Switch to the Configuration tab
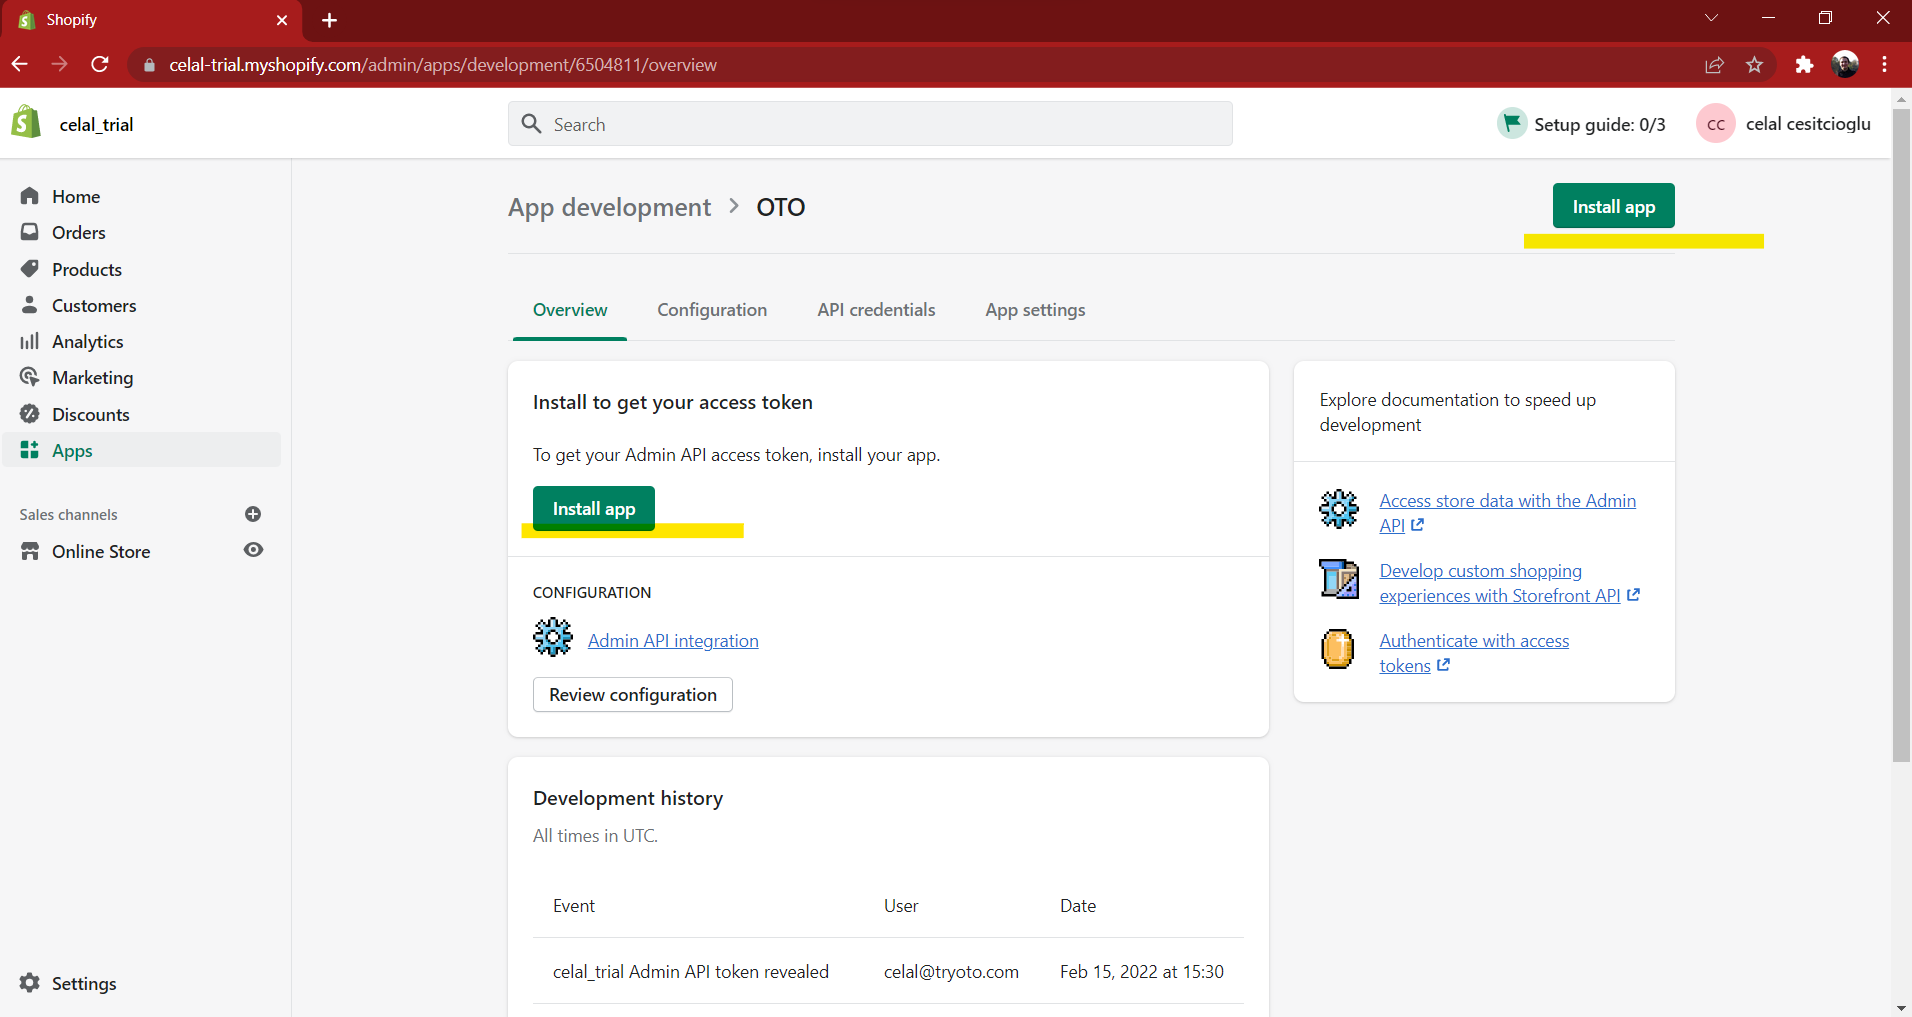This screenshot has width=1912, height=1017. [x=712, y=310]
